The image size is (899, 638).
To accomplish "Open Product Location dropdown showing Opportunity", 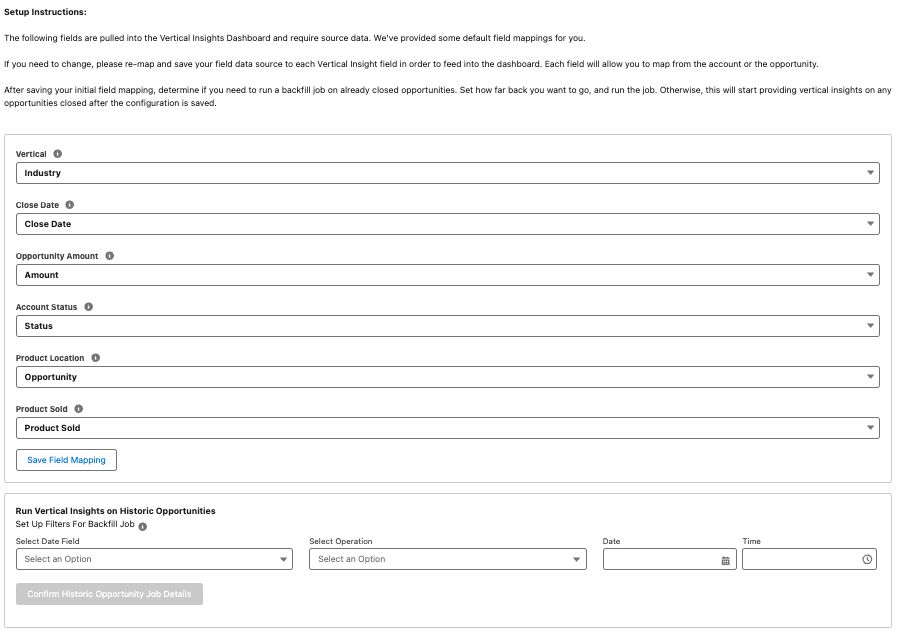I will pyautogui.click(x=448, y=377).
